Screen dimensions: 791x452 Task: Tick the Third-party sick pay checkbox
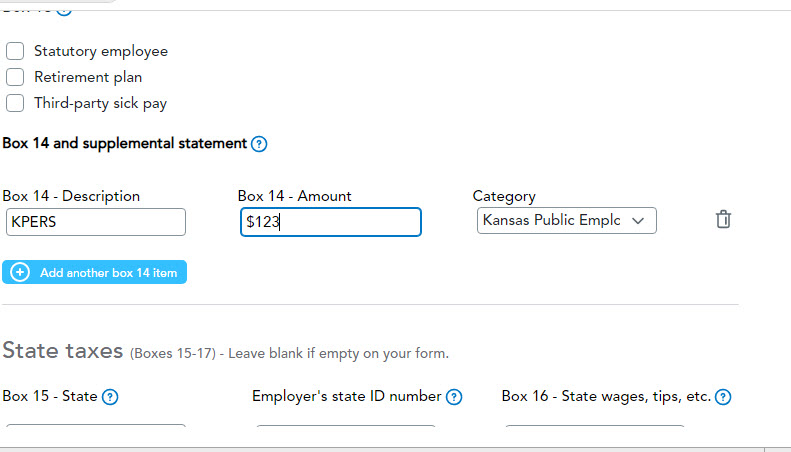pyautogui.click(x=15, y=102)
